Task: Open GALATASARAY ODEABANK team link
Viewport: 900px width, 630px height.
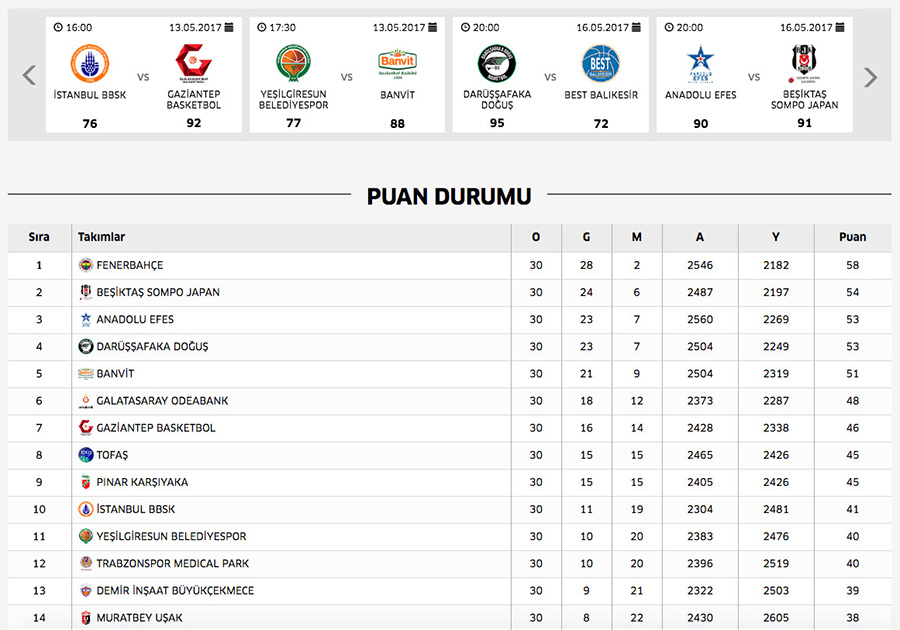Action: [162, 400]
